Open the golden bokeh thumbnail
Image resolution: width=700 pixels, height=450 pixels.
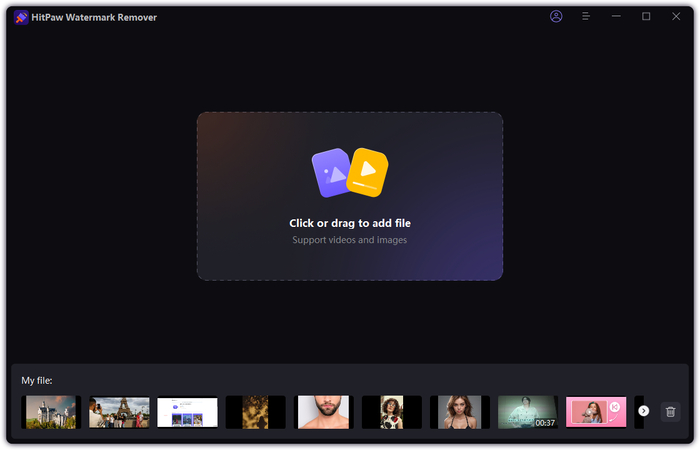click(255, 412)
